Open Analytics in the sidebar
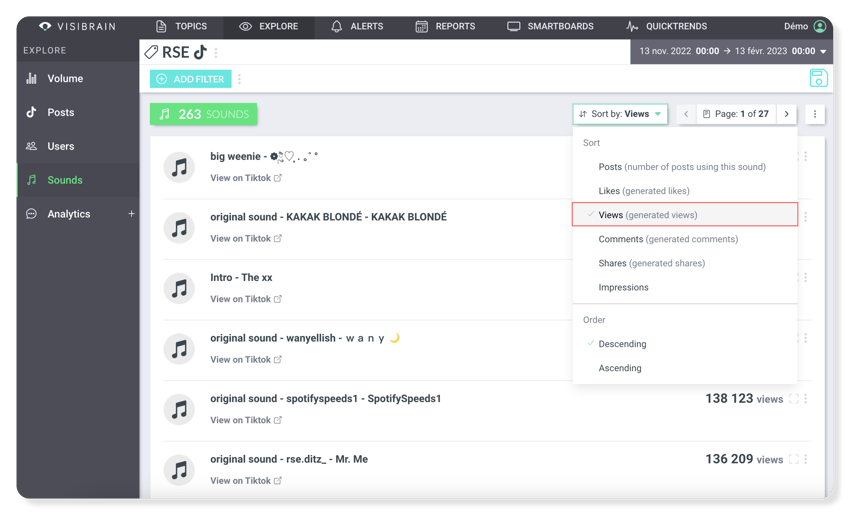This screenshot has width=850, height=515. [x=68, y=214]
